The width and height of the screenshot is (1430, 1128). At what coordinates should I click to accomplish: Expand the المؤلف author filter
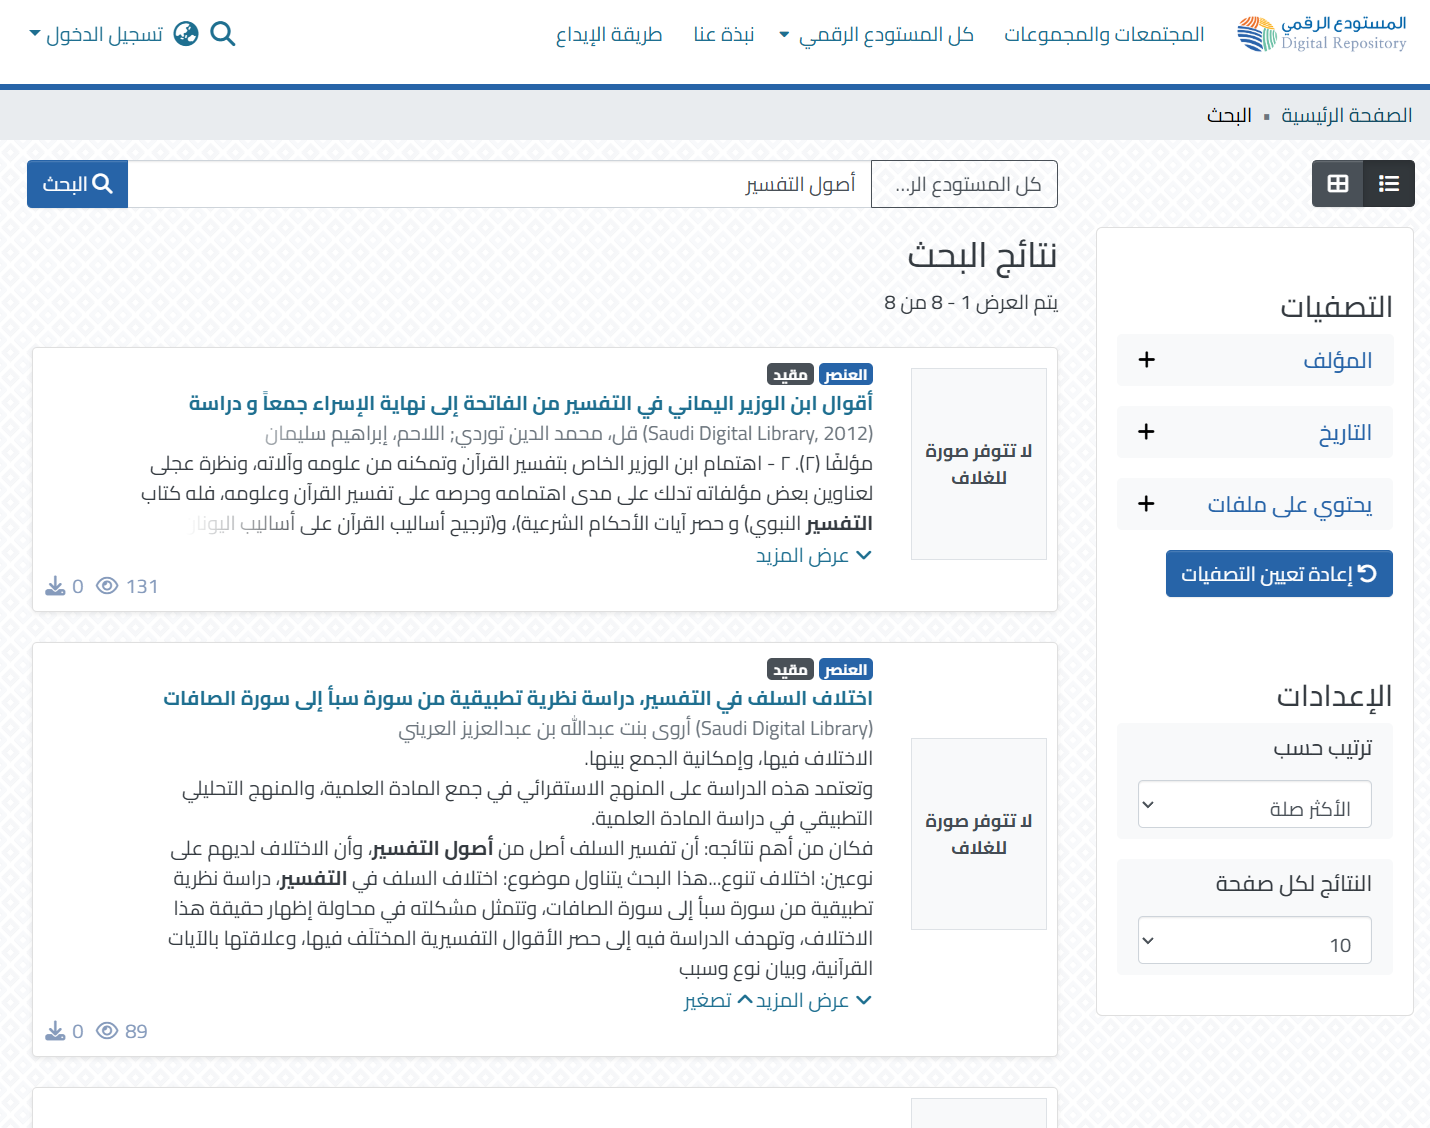[1255, 360]
